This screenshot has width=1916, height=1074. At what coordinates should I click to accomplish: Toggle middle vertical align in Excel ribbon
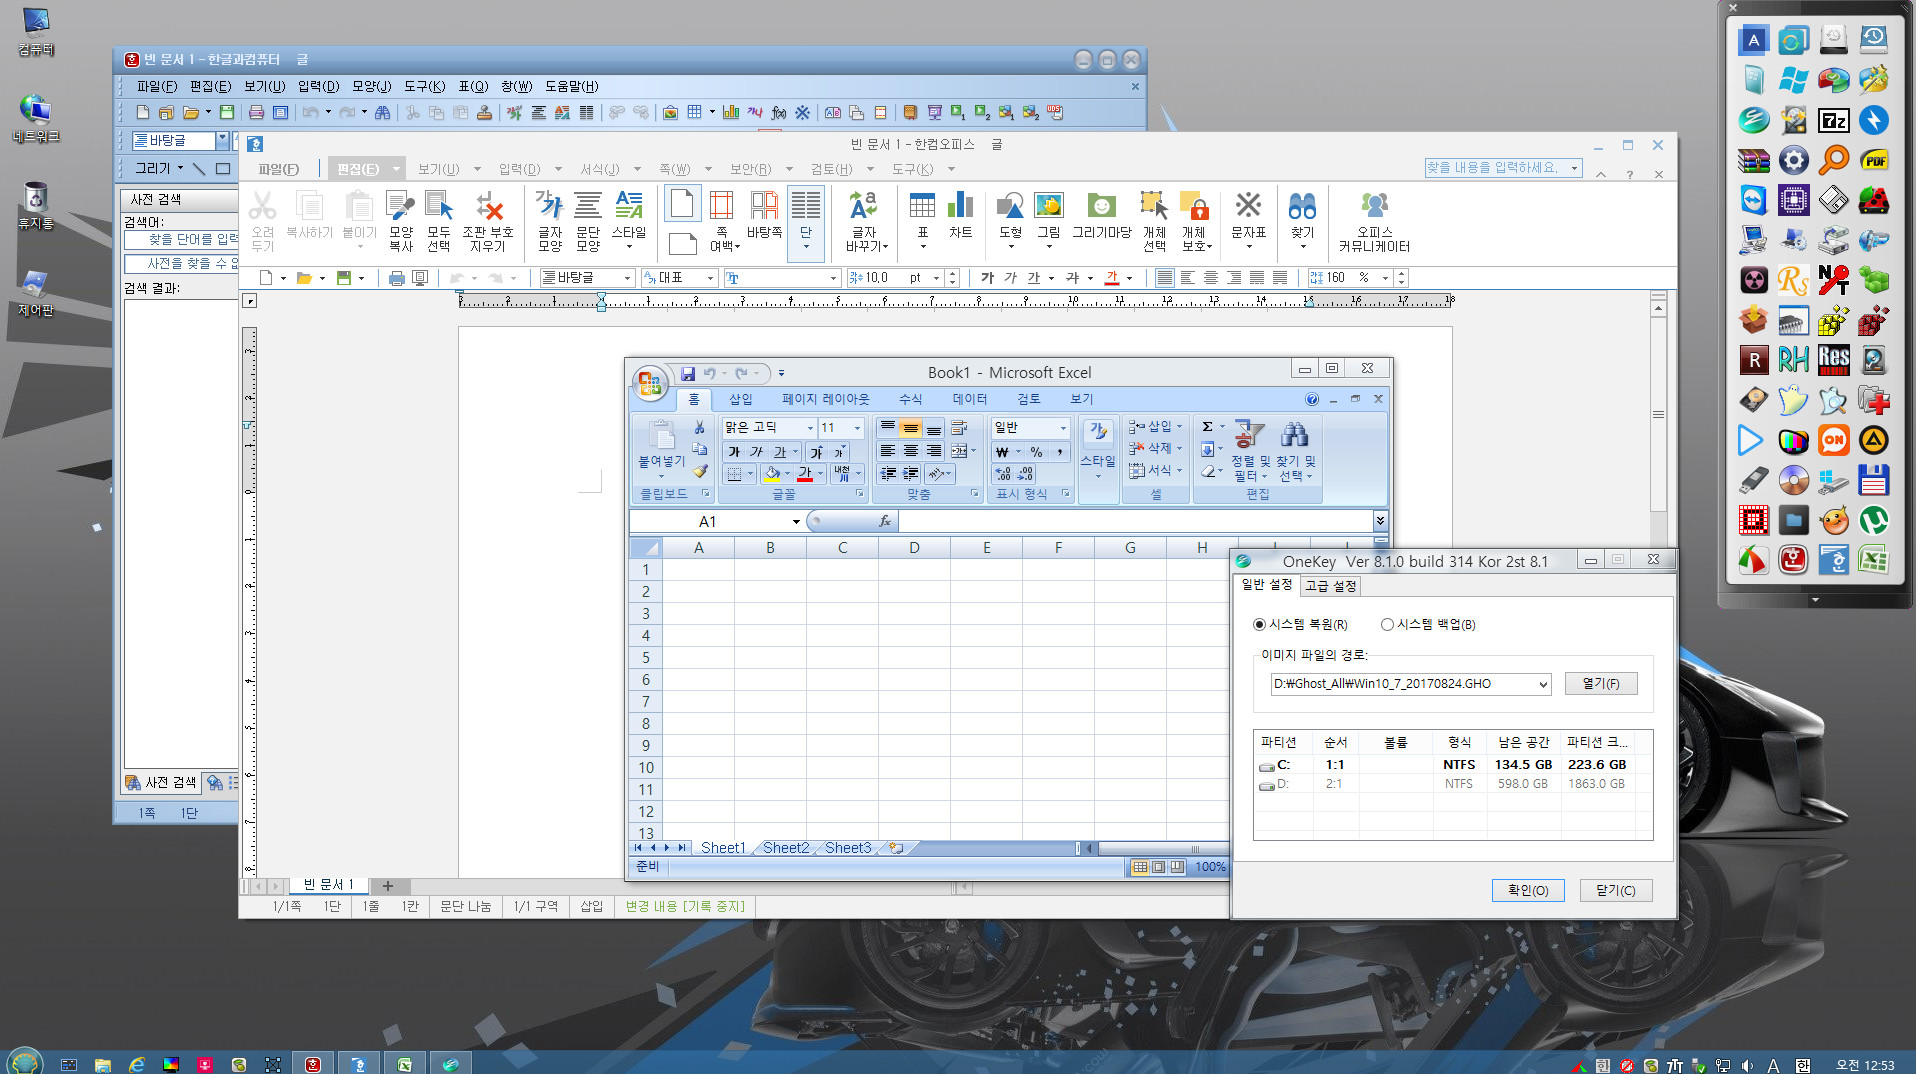tap(910, 428)
